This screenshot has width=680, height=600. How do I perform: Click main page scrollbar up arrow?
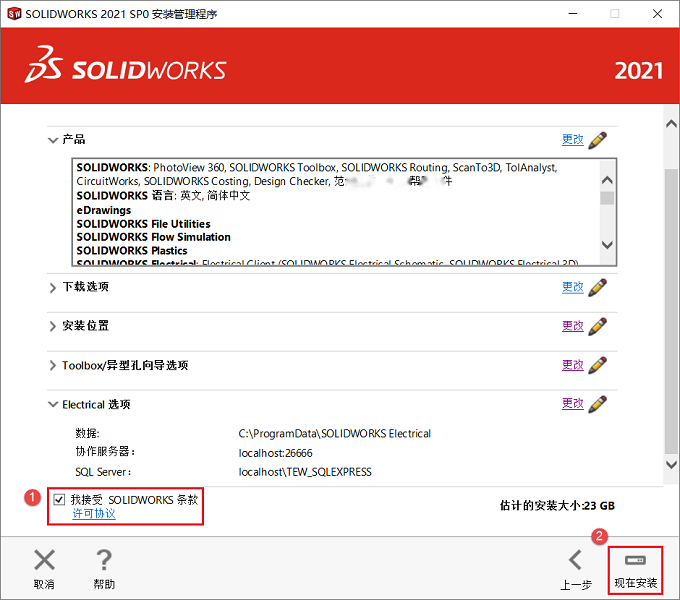point(671,124)
